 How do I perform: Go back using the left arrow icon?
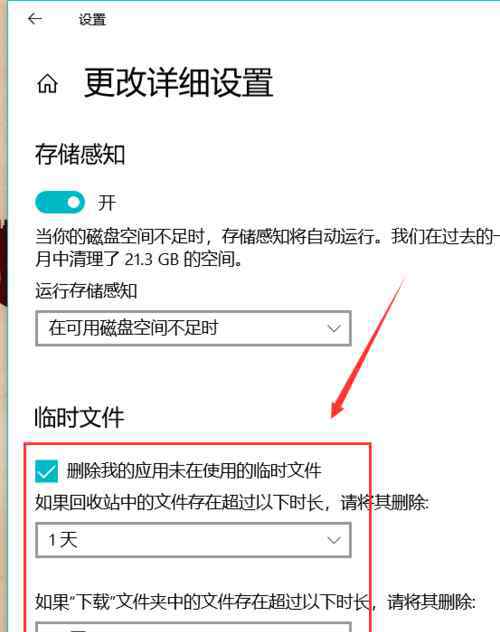pyautogui.click(x=35, y=19)
